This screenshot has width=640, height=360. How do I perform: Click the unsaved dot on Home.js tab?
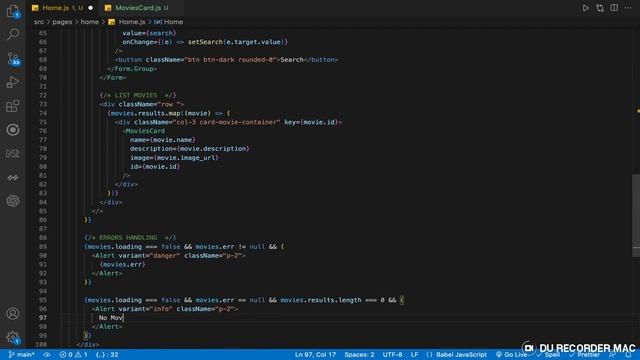click(91, 8)
